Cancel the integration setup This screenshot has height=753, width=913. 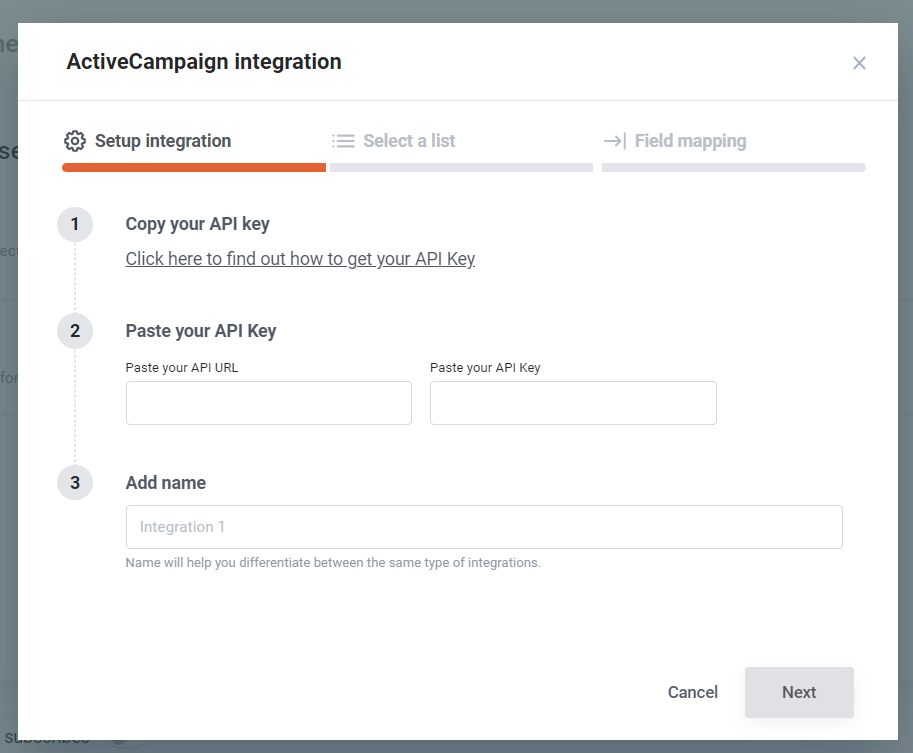692,692
